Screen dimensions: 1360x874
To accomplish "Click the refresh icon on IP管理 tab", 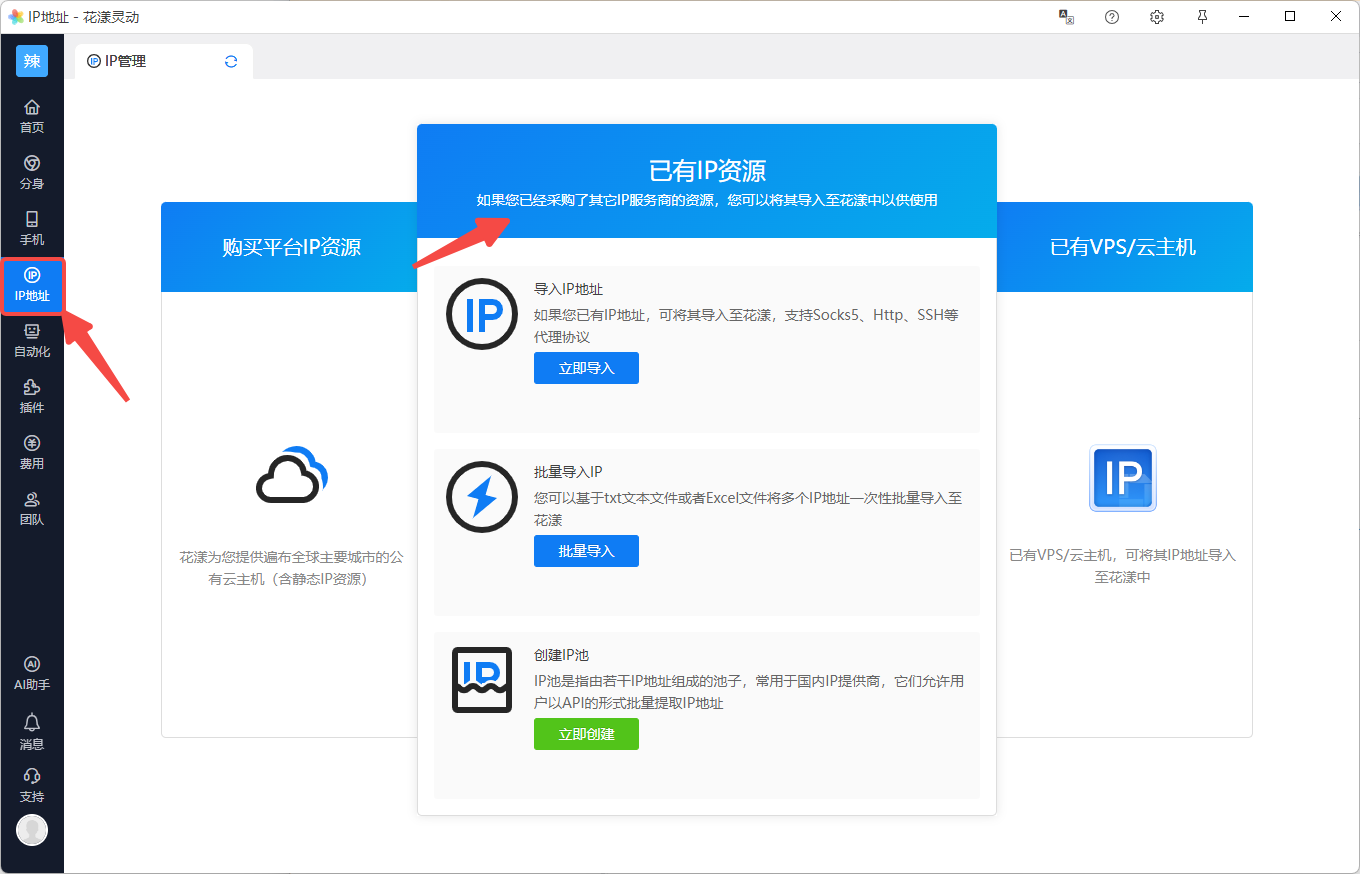I will click(231, 61).
